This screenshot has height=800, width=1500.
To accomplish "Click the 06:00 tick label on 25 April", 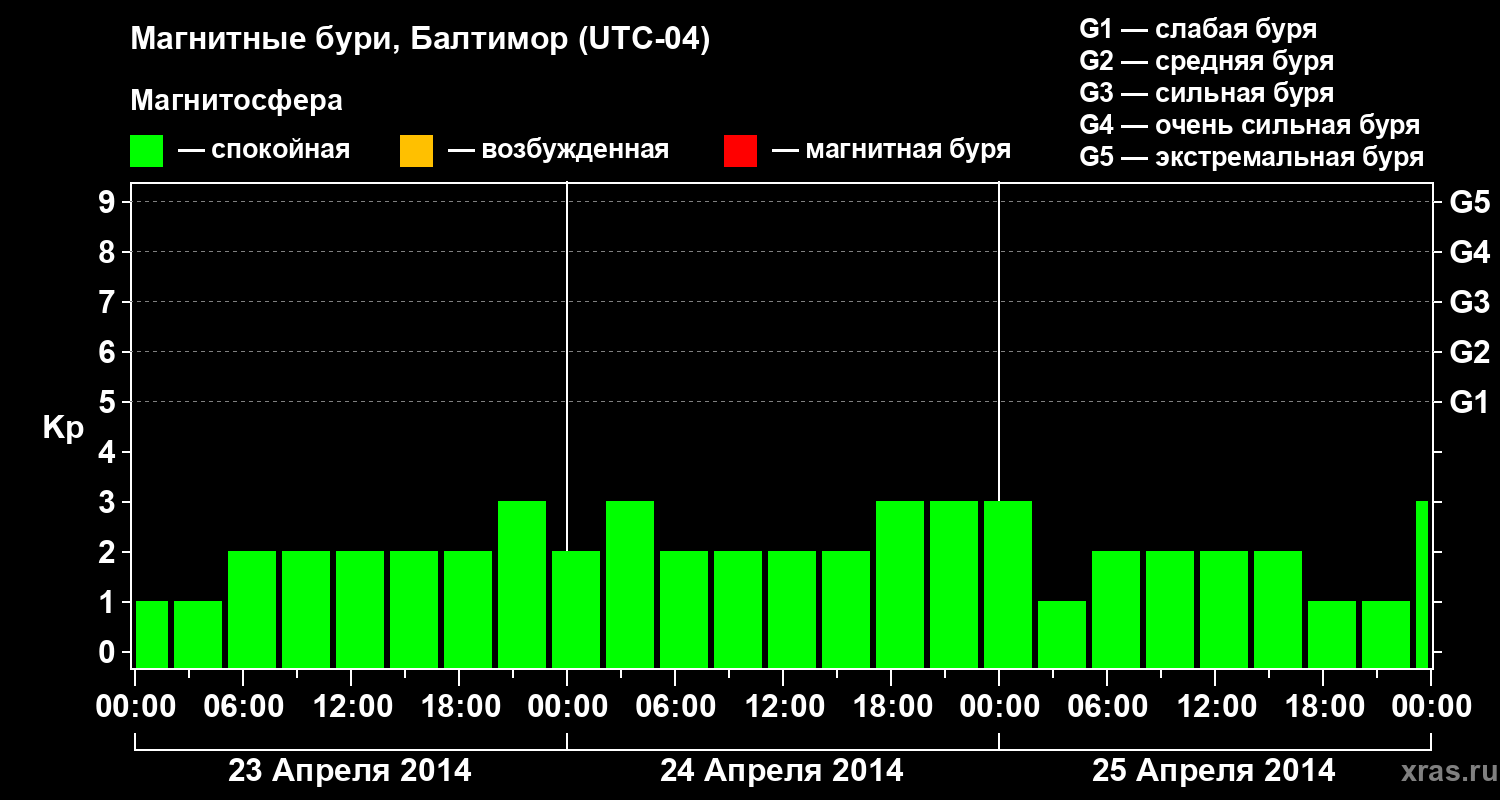I will pyautogui.click(x=1107, y=707).
